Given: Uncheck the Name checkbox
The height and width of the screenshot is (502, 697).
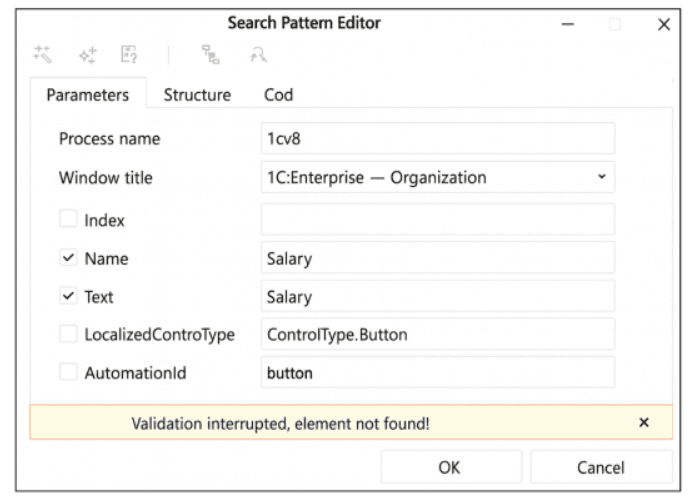Looking at the screenshot, I should point(67,258).
